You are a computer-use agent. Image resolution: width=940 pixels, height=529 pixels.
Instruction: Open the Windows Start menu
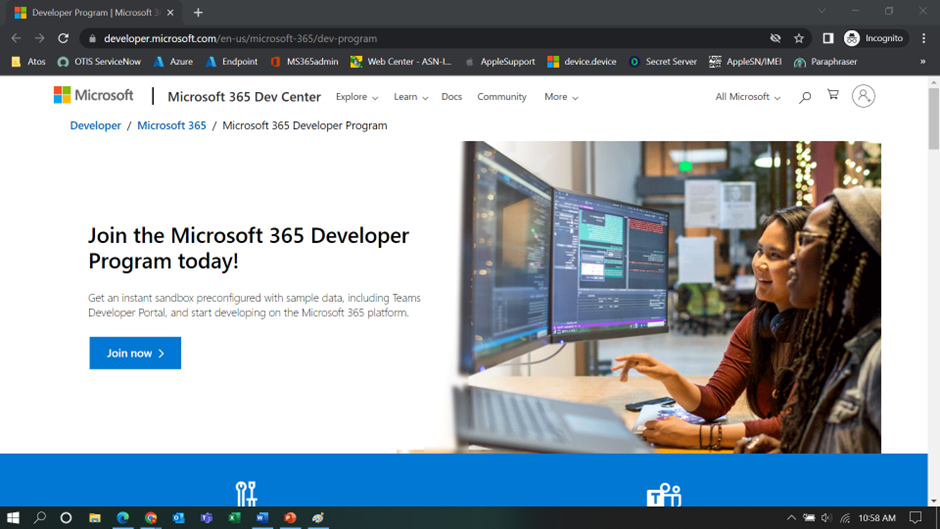[13, 518]
